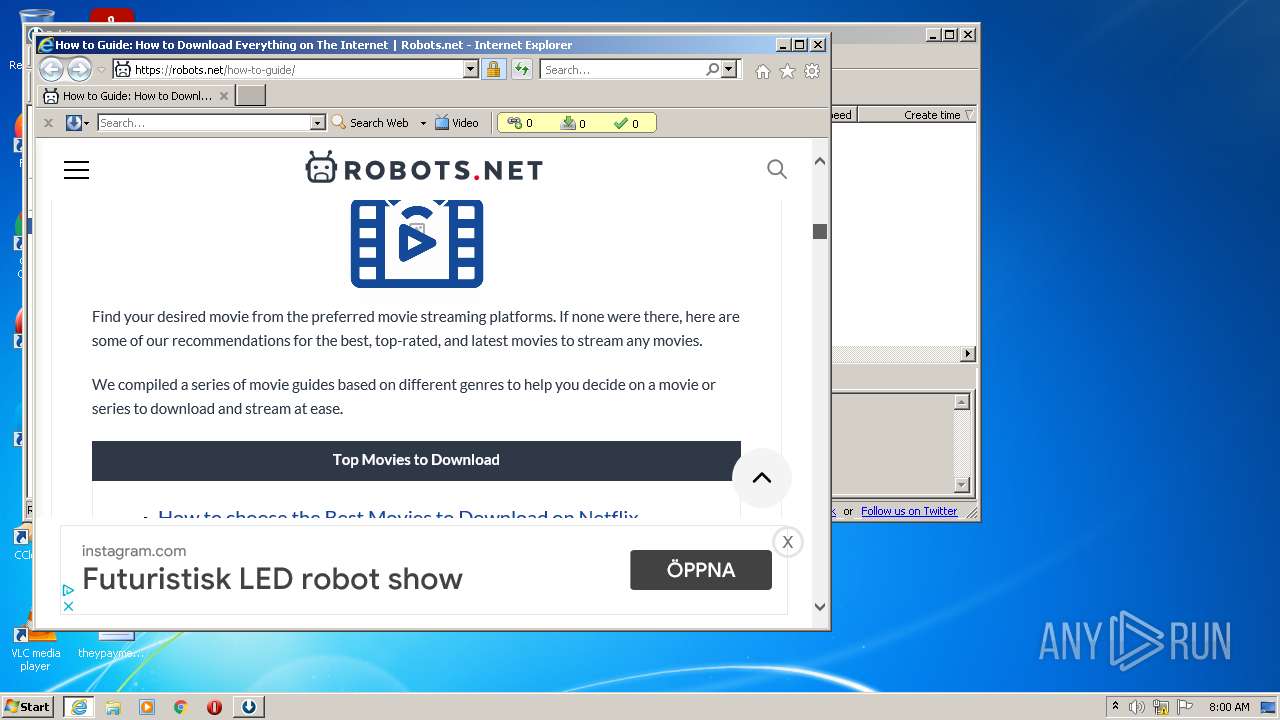Click the ROBOTS.NET site logo
The height and width of the screenshot is (720, 1280).
click(x=424, y=168)
